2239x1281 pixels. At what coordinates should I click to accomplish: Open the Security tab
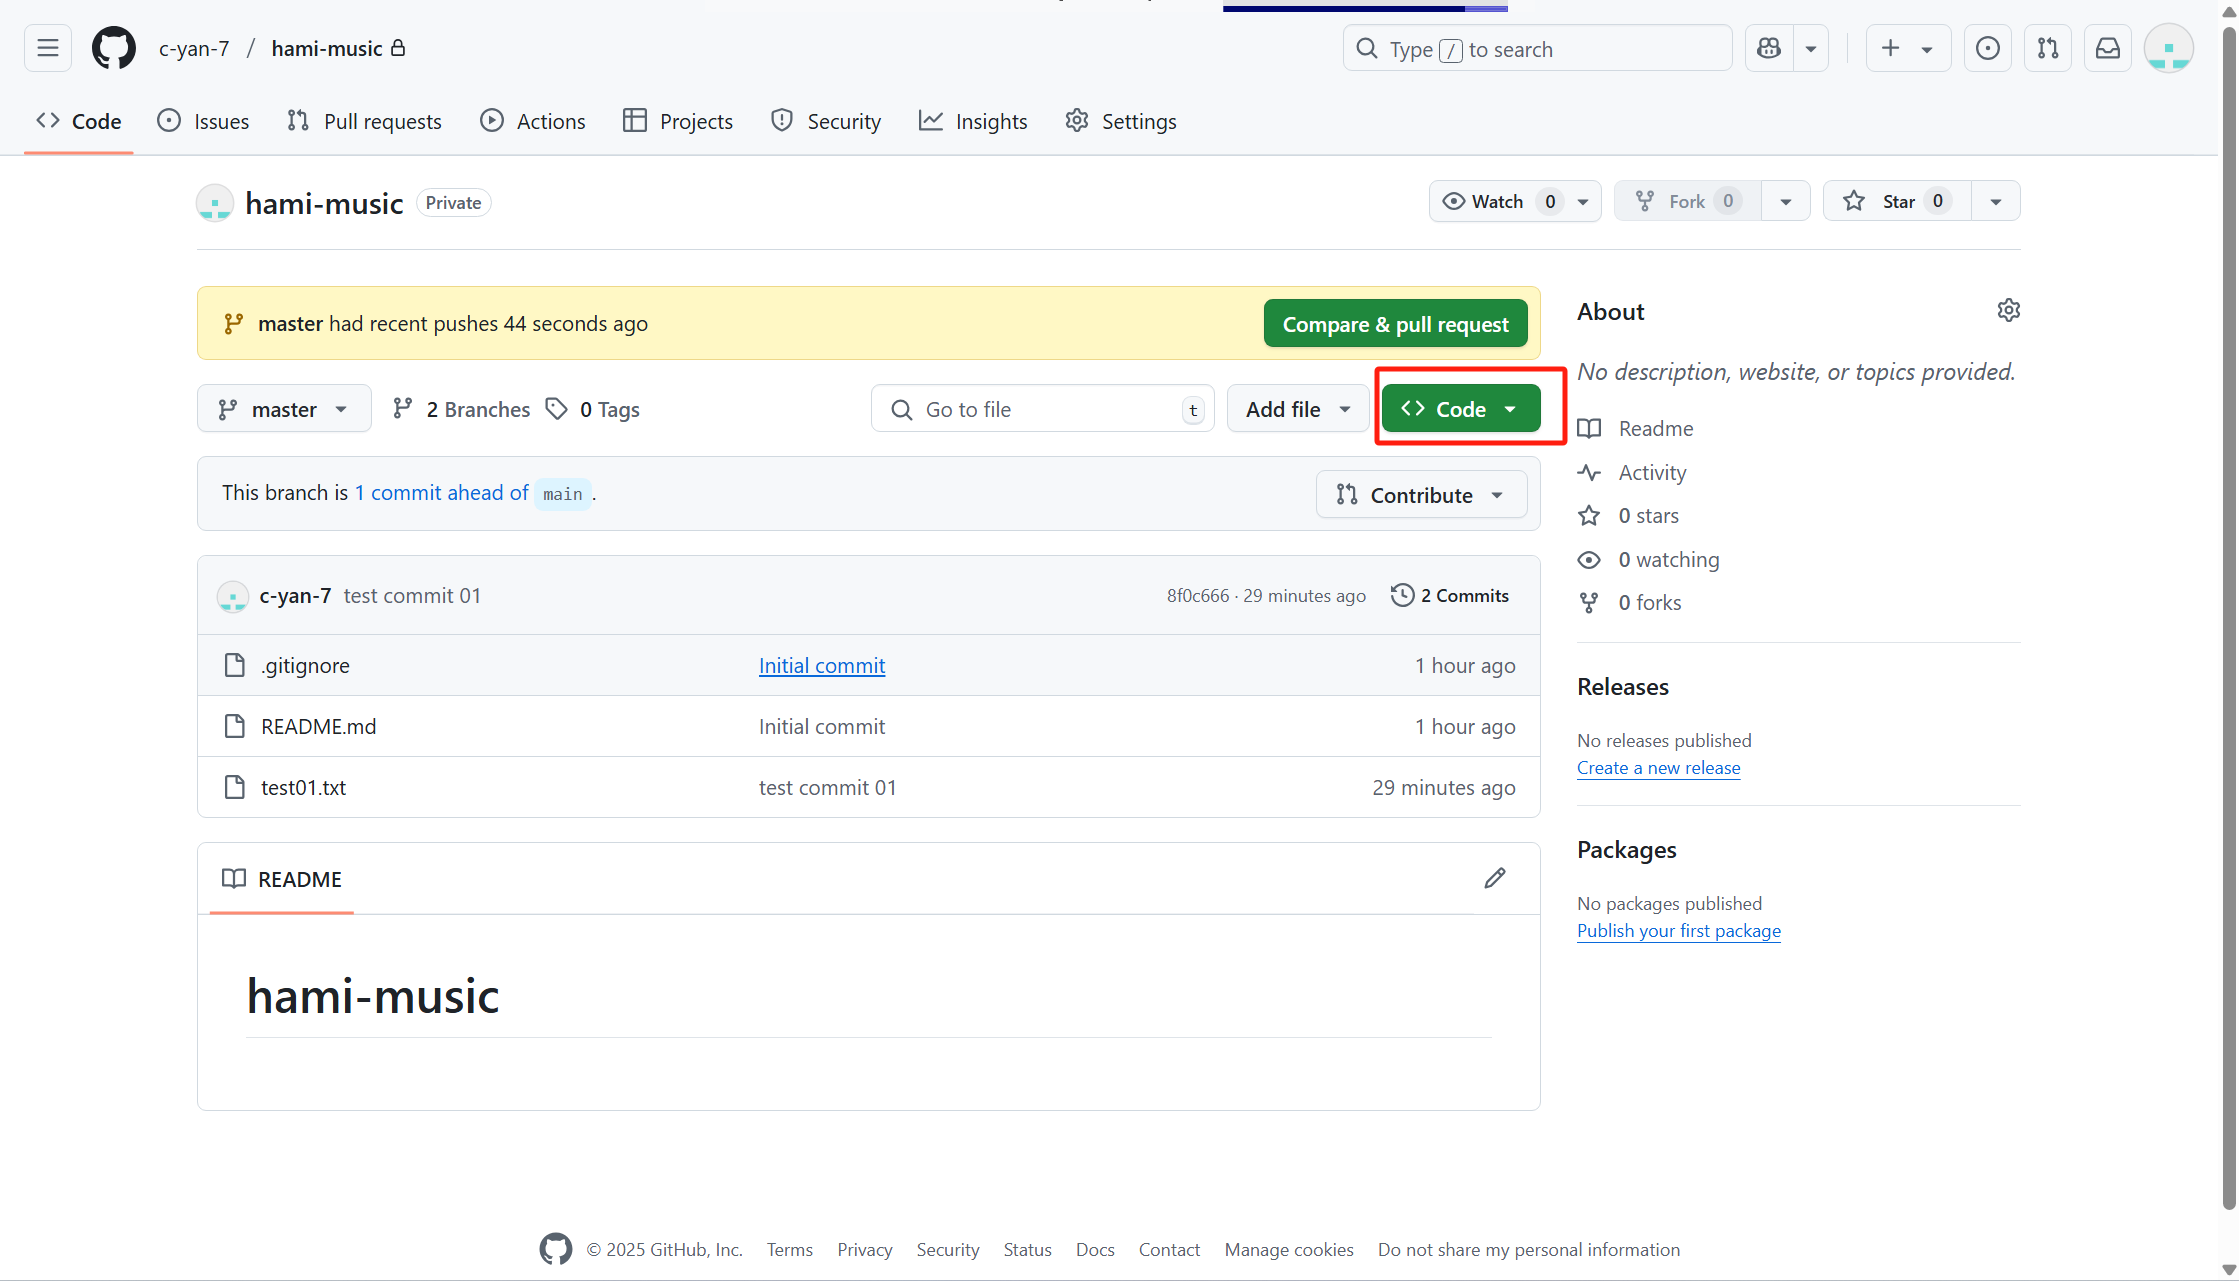(826, 121)
